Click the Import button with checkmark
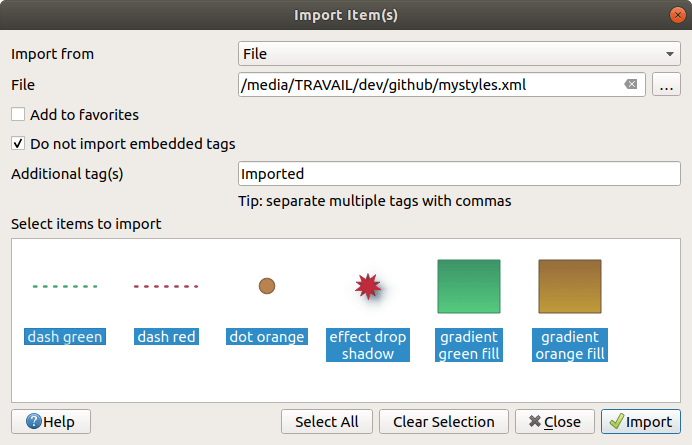The width and height of the screenshot is (692, 445). click(x=641, y=422)
